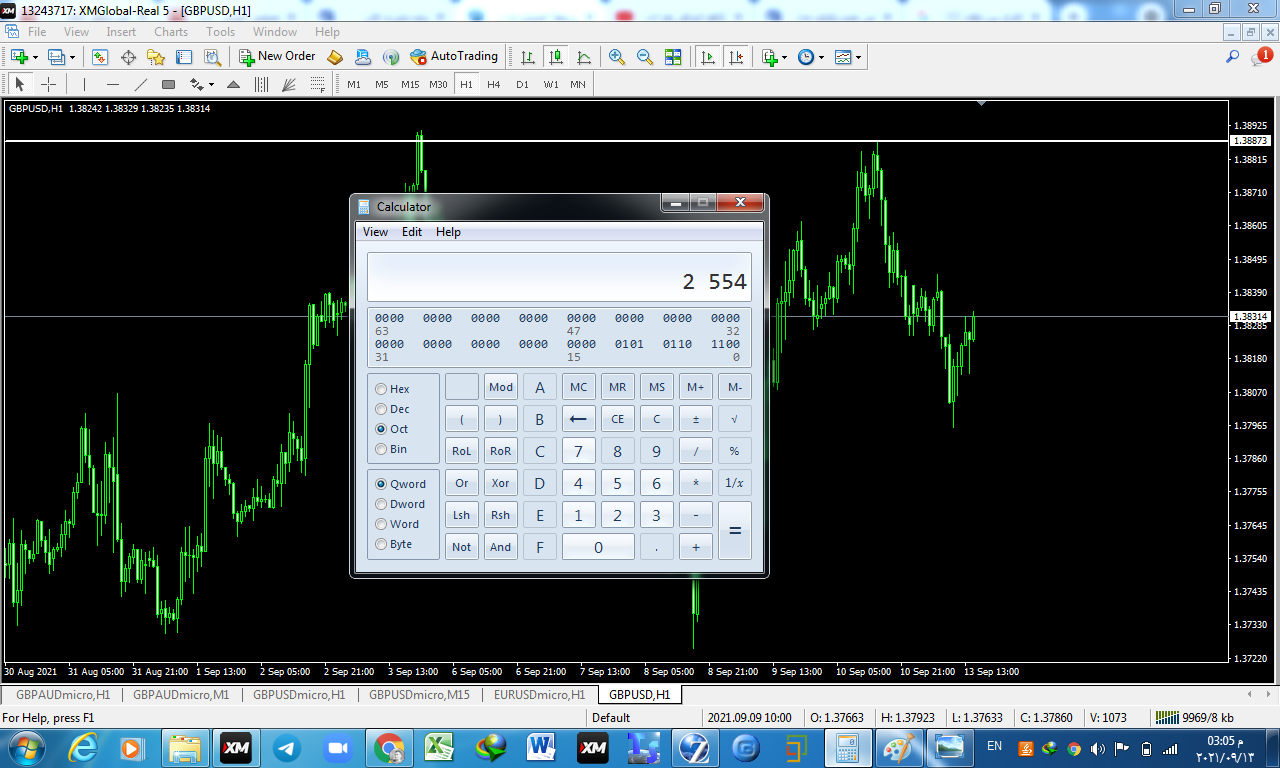Toggle the AutoTrading button

[454, 57]
